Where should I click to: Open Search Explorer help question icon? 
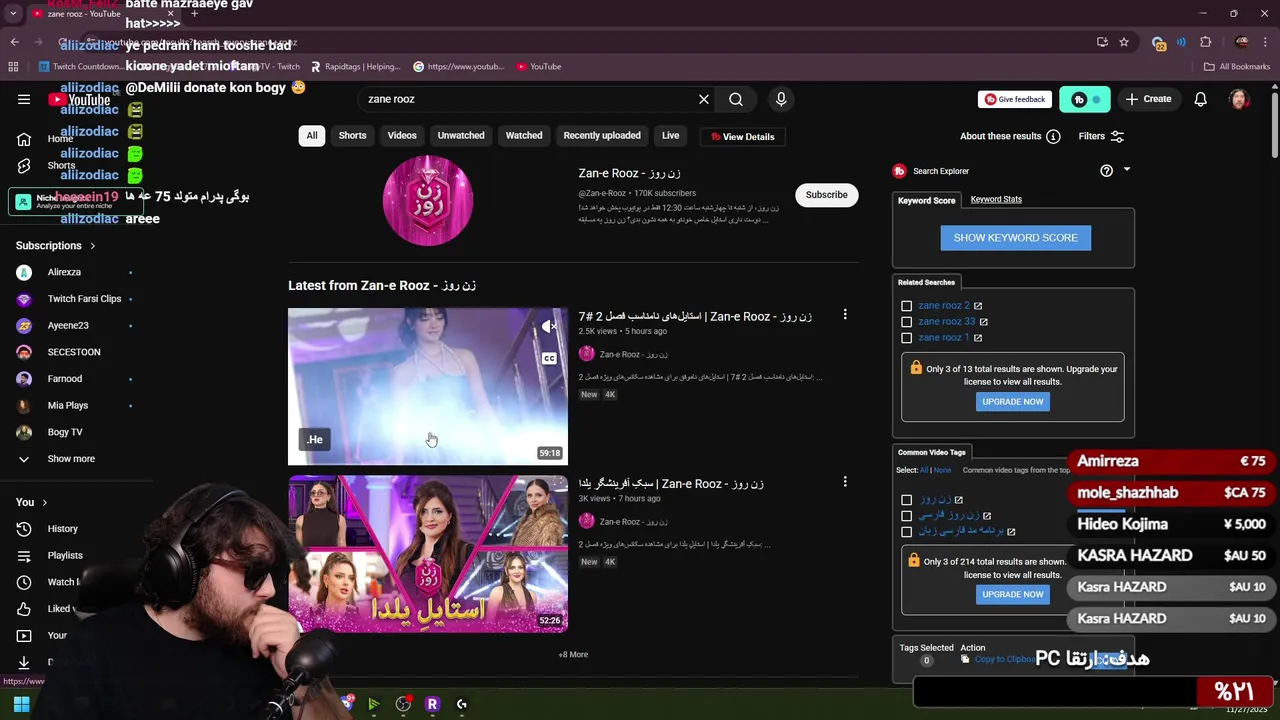pos(1106,171)
